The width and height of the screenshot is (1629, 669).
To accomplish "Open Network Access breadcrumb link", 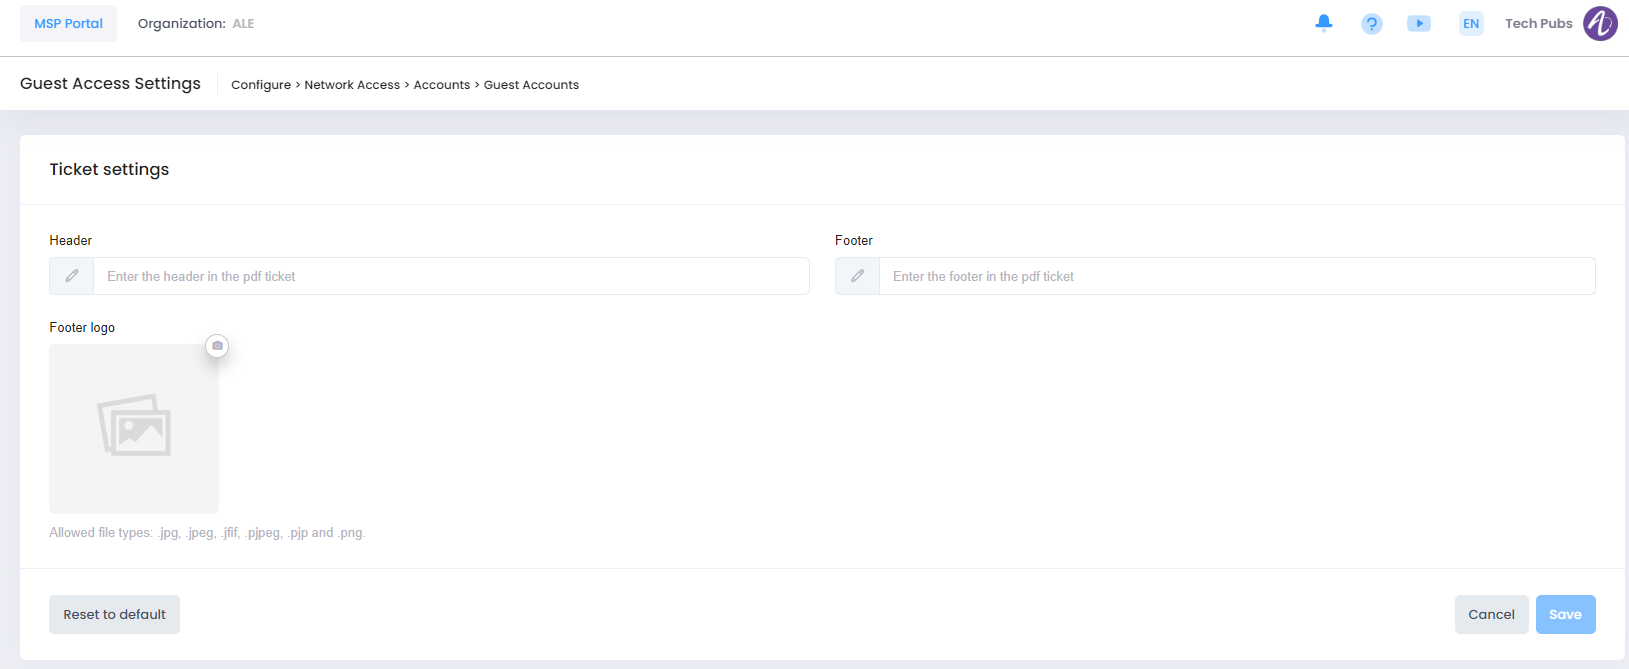I will [352, 85].
